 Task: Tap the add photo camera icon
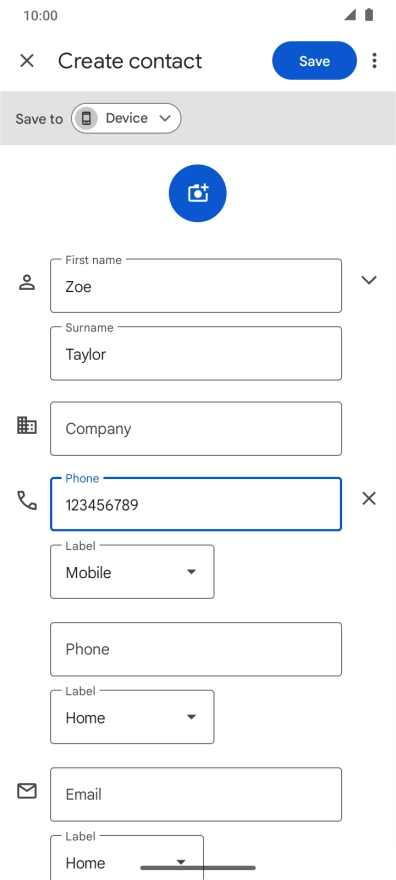(x=197, y=193)
